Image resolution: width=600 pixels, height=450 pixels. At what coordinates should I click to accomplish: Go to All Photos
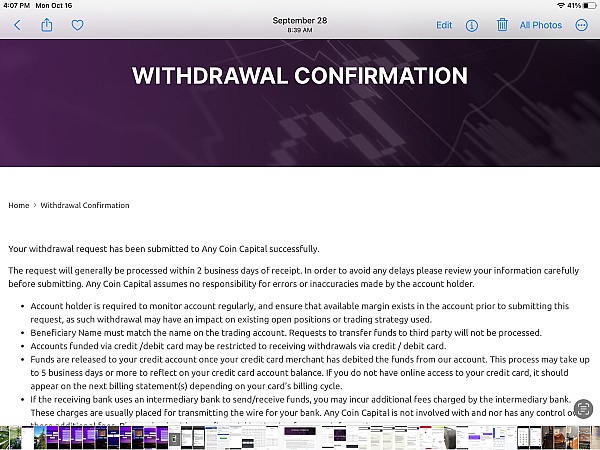tap(541, 25)
